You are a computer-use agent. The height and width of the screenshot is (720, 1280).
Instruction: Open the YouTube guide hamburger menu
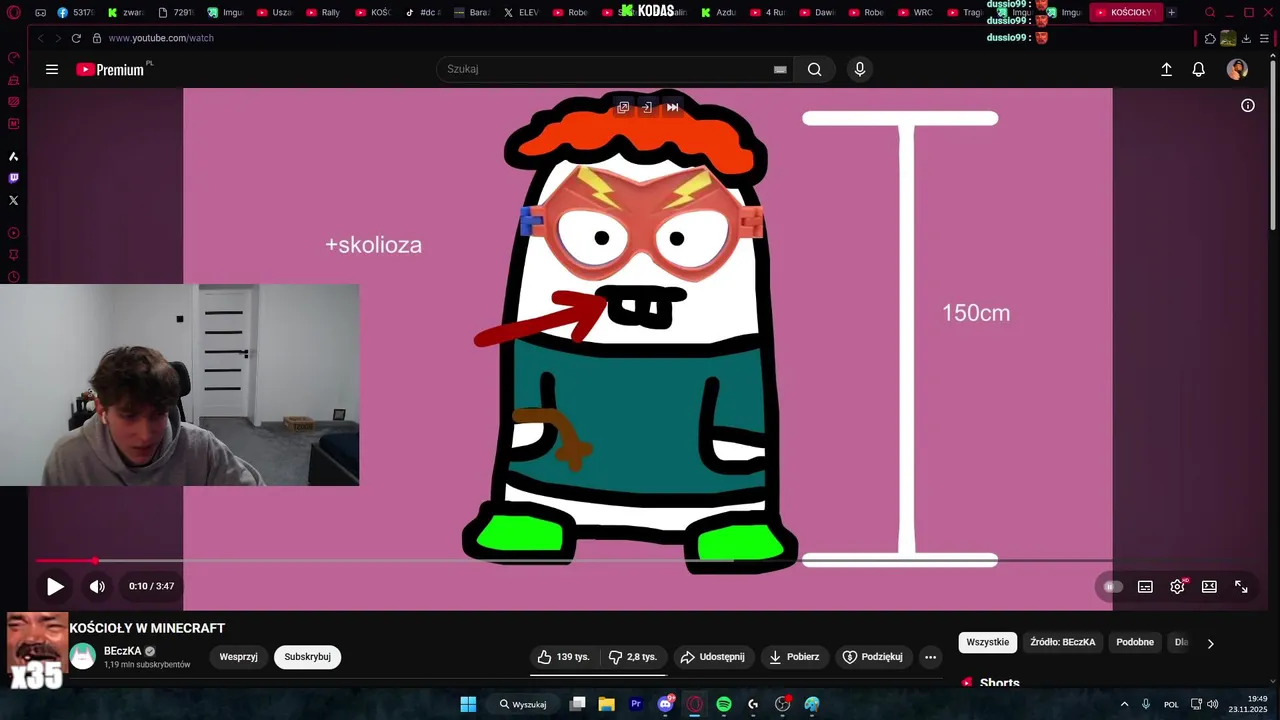point(52,70)
